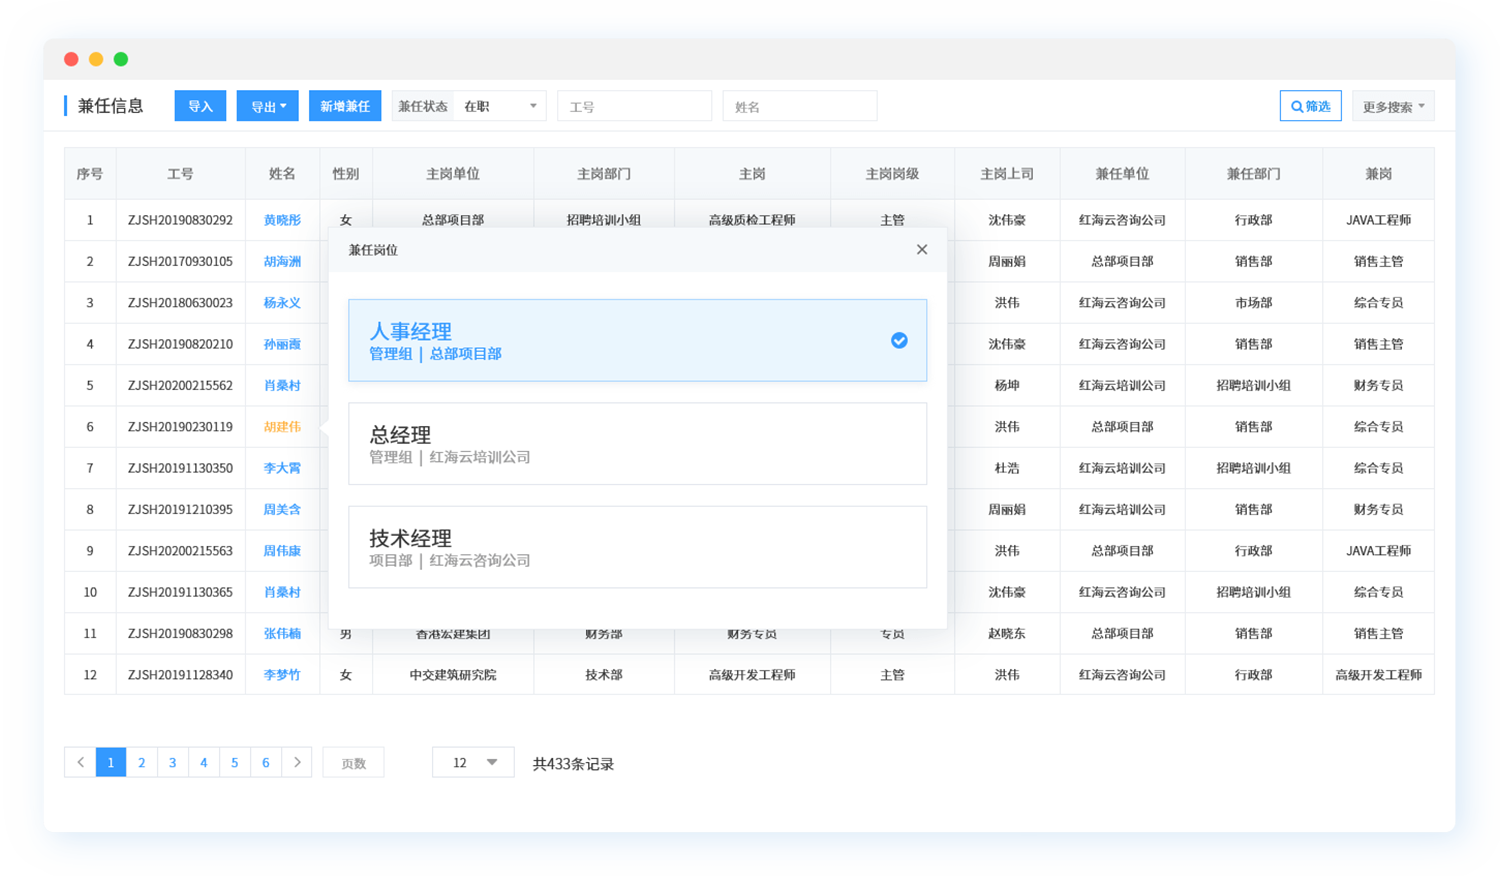
Task: Click cell ZJSH20191128340
Action: click(x=180, y=675)
